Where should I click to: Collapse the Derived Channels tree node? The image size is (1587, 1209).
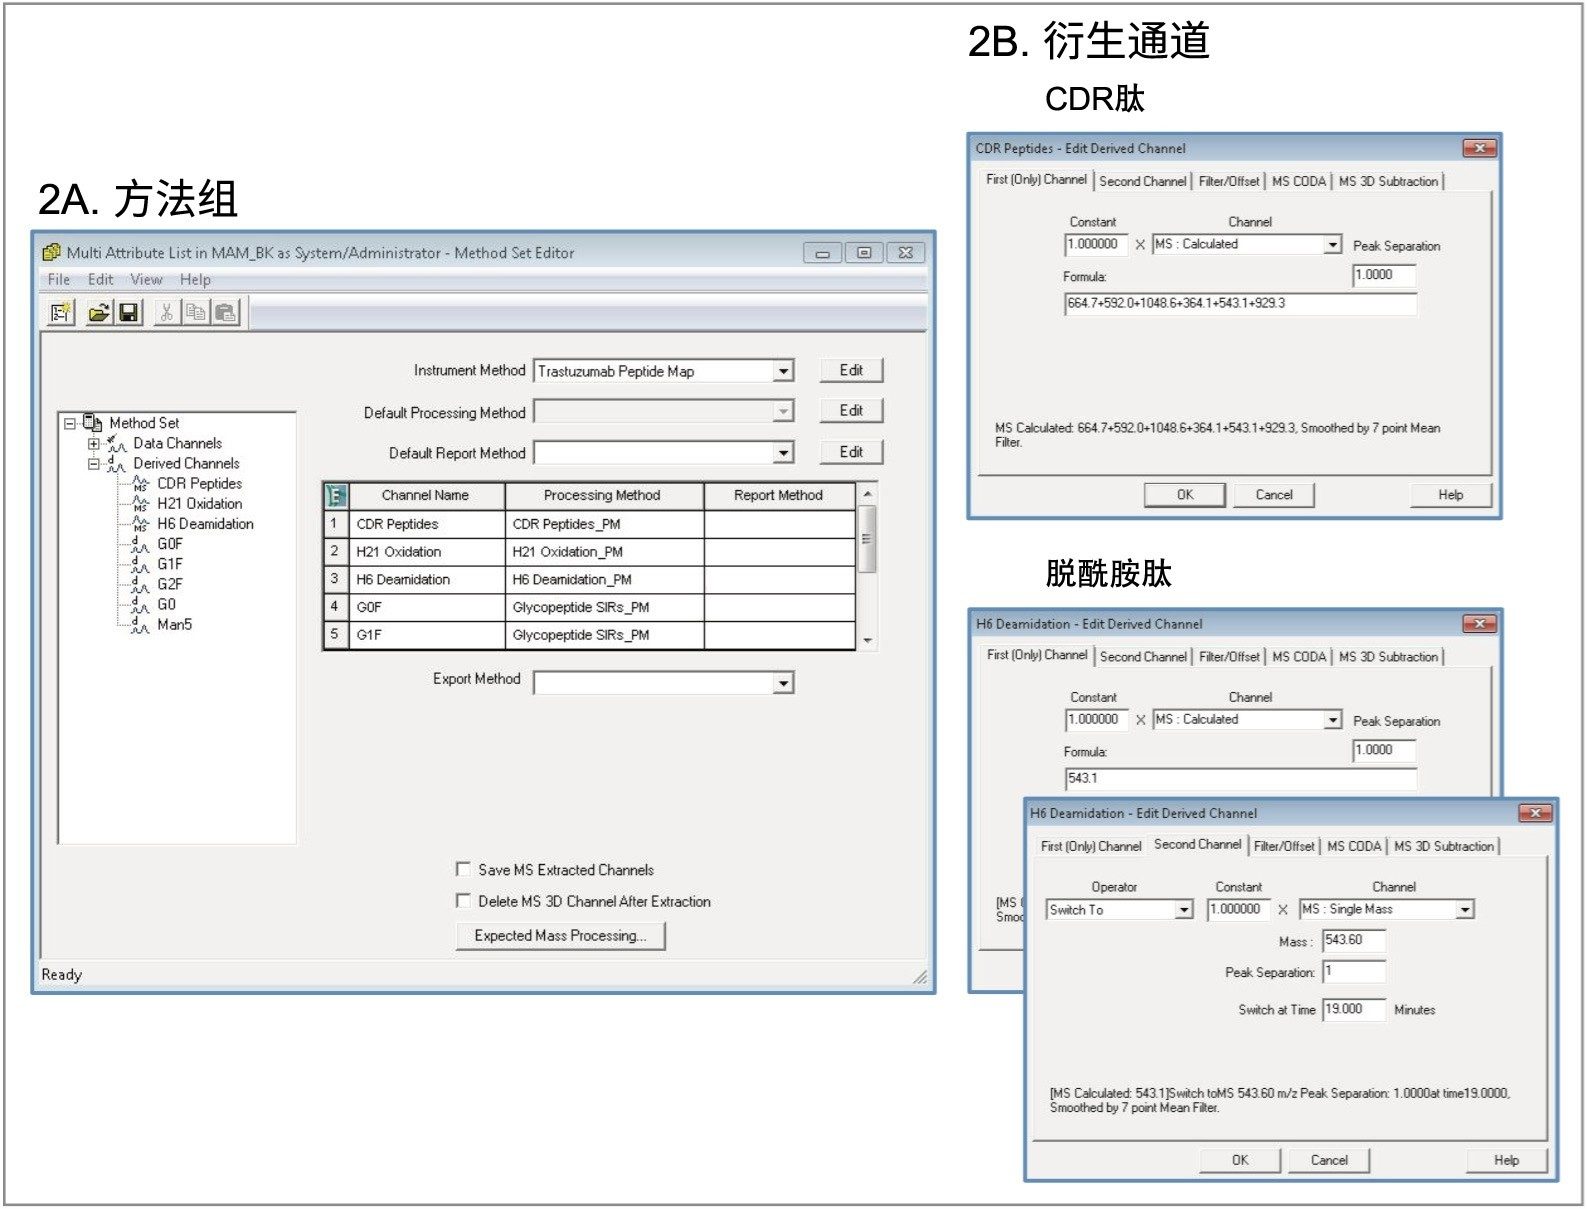tap(93, 464)
